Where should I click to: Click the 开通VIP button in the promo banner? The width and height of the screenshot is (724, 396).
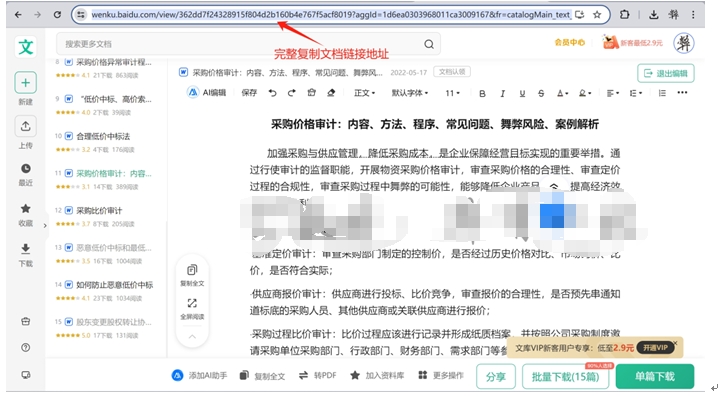pyautogui.click(x=655, y=348)
